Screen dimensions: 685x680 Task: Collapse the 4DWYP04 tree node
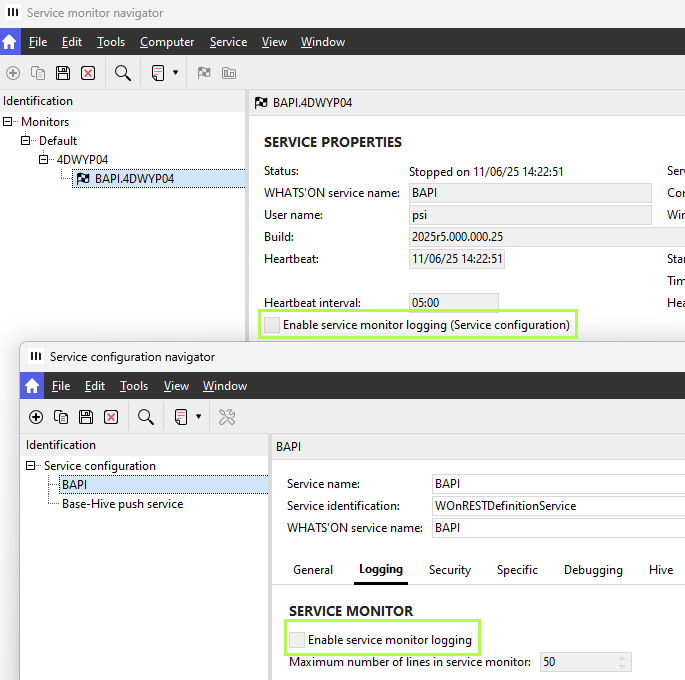(44, 160)
